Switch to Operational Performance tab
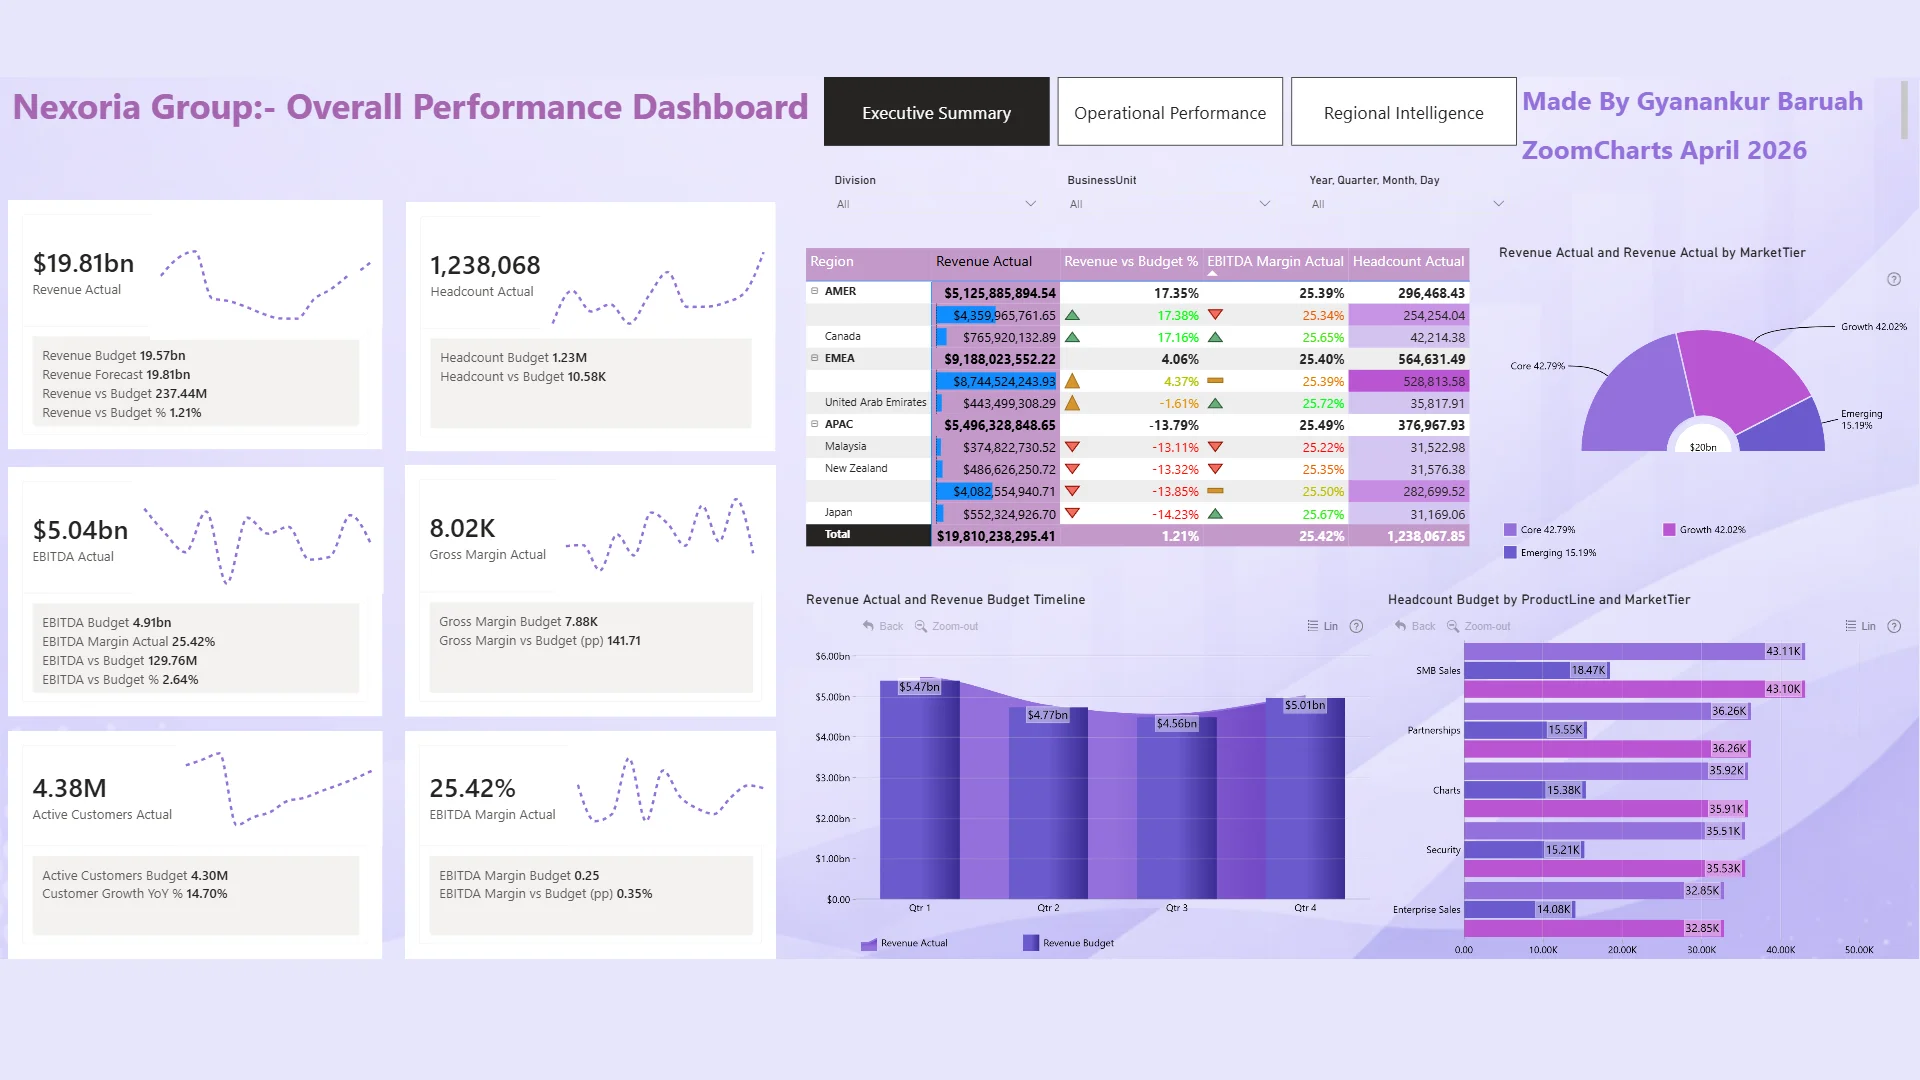 [1170, 113]
